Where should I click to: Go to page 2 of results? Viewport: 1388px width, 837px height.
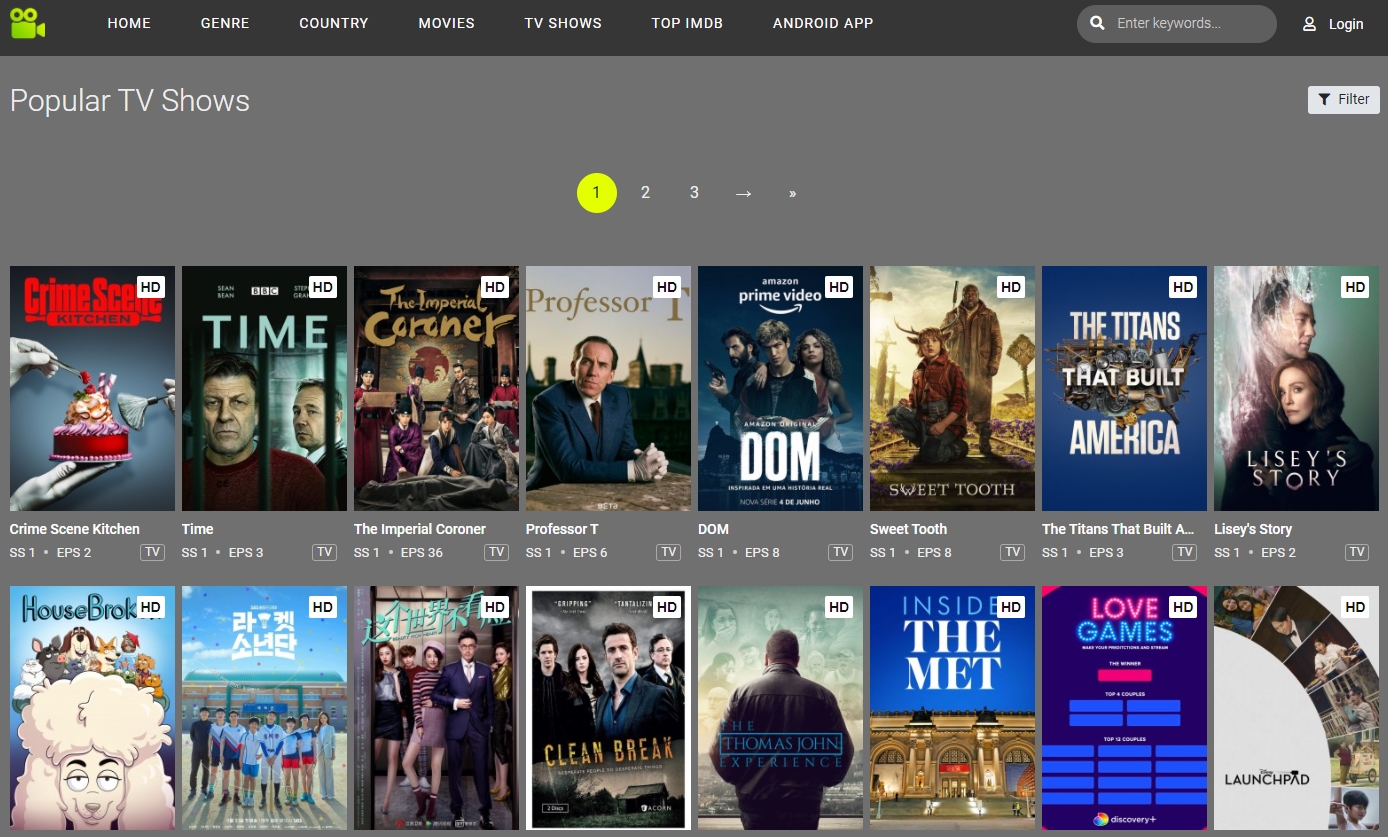click(x=645, y=193)
